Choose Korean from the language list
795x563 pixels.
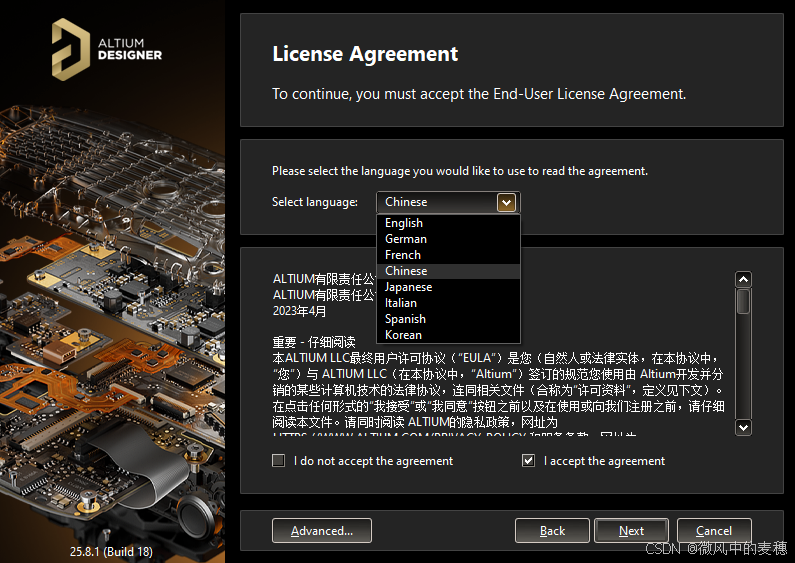coord(448,335)
